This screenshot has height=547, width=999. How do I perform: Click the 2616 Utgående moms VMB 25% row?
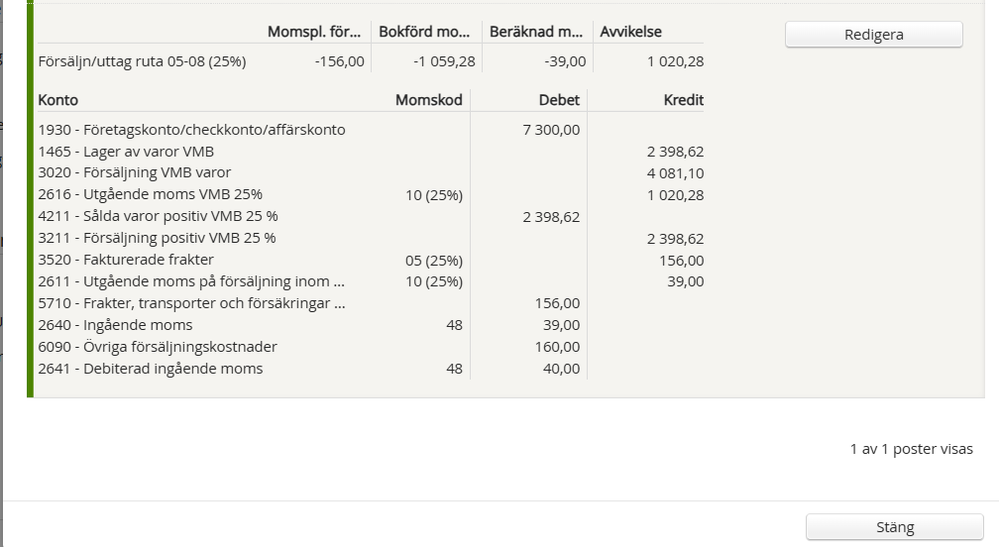tap(150, 194)
